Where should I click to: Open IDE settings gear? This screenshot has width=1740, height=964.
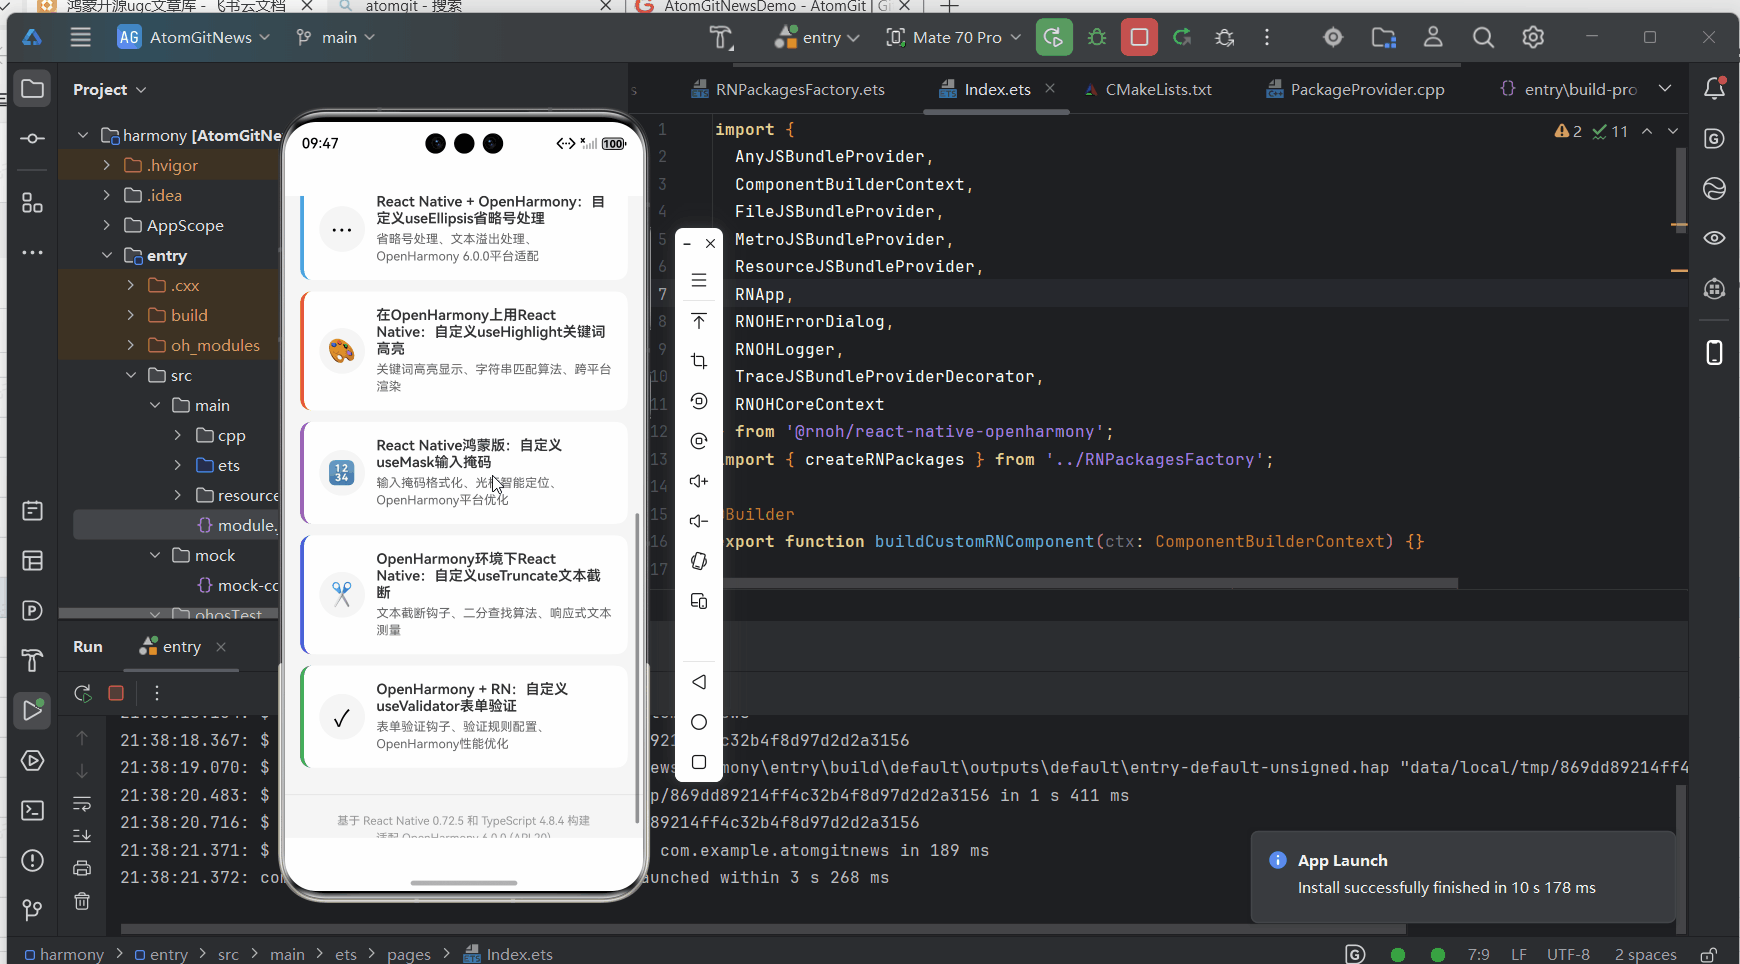pos(1533,38)
